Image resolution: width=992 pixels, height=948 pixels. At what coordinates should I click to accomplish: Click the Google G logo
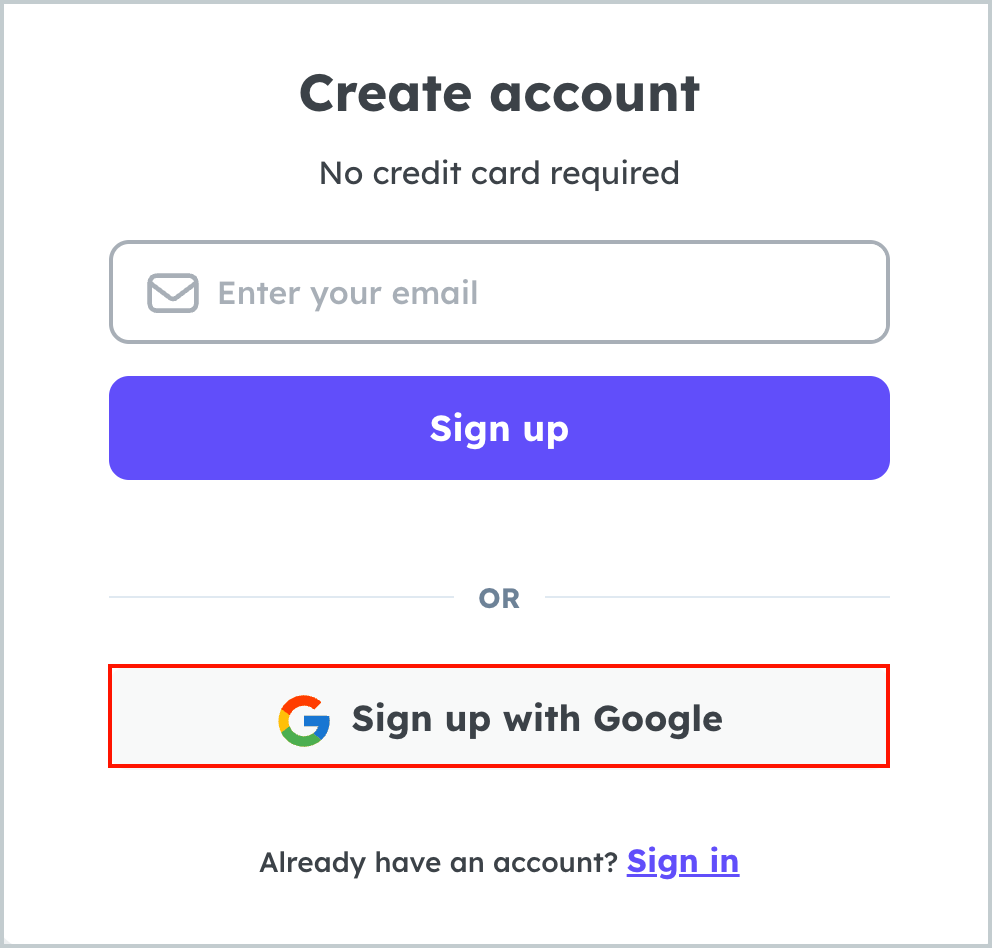click(304, 721)
